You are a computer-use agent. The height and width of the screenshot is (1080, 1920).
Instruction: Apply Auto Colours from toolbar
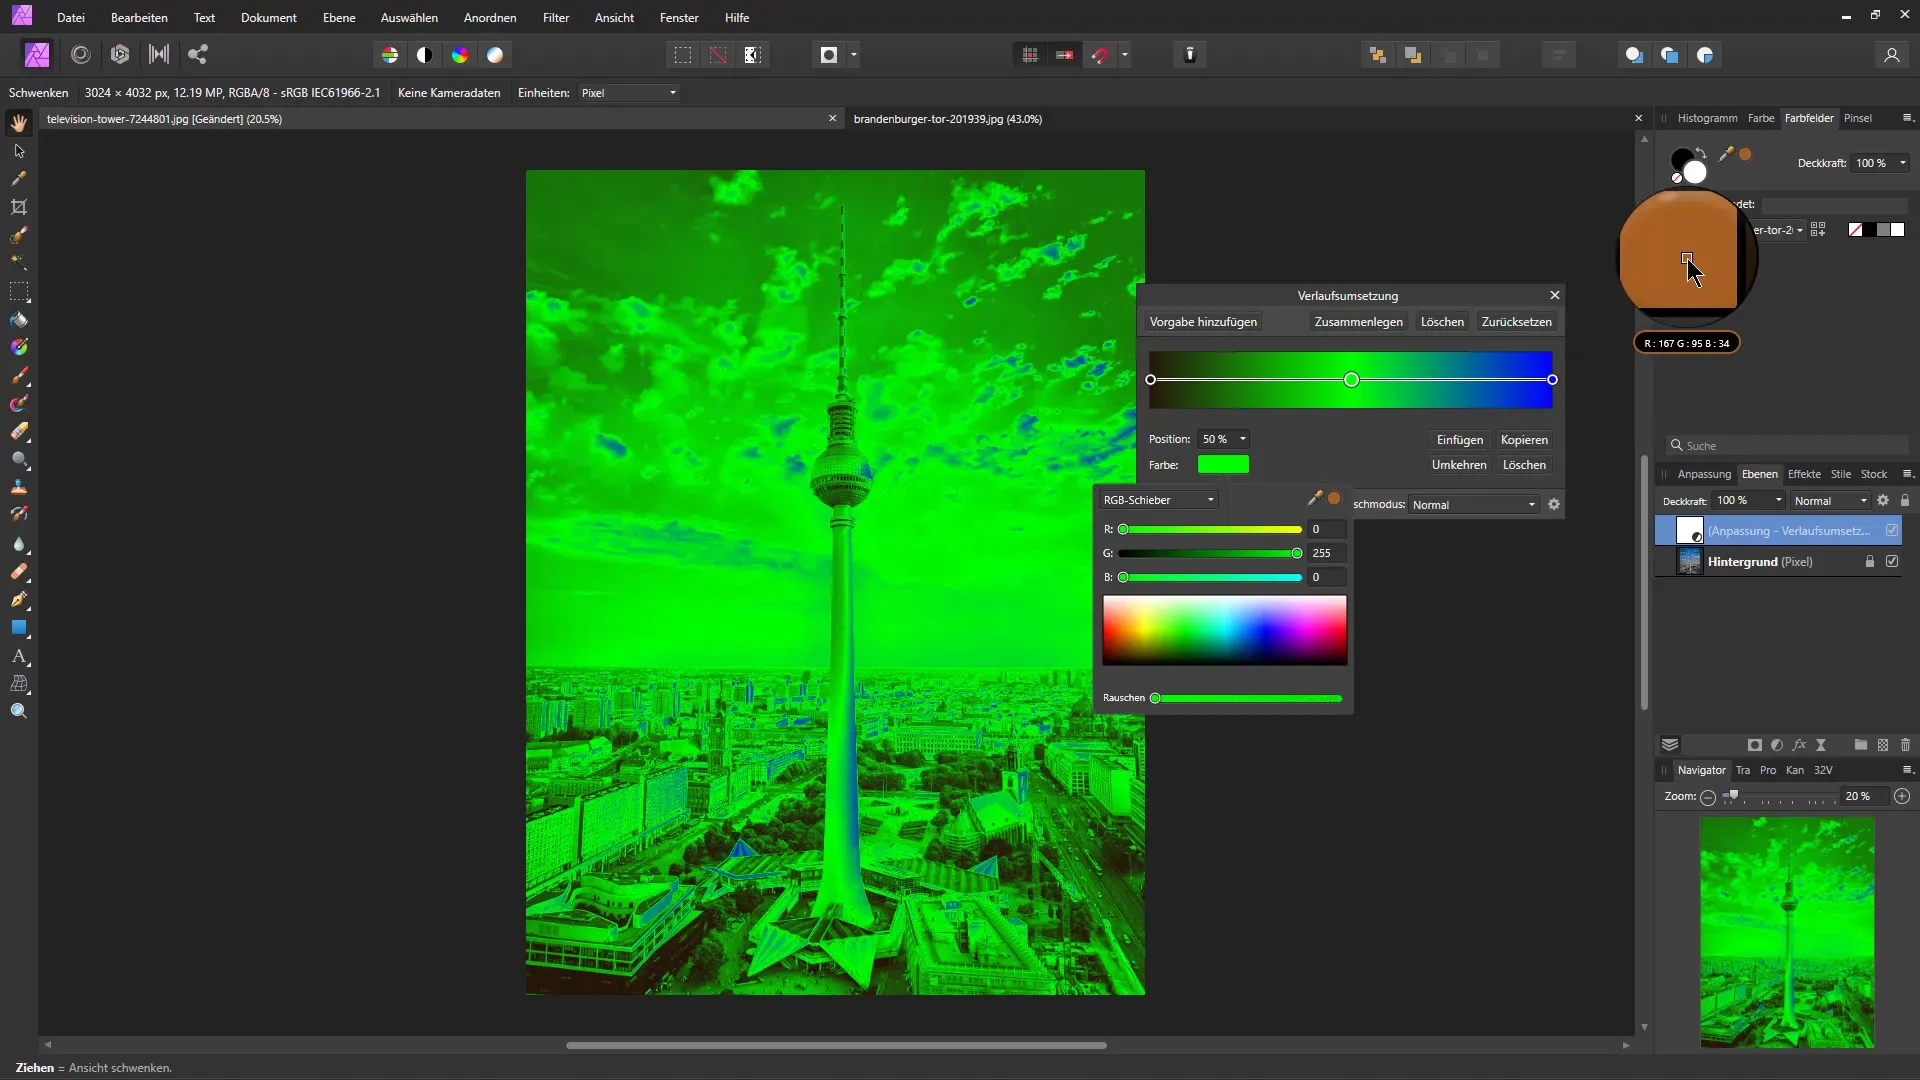coord(460,55)
